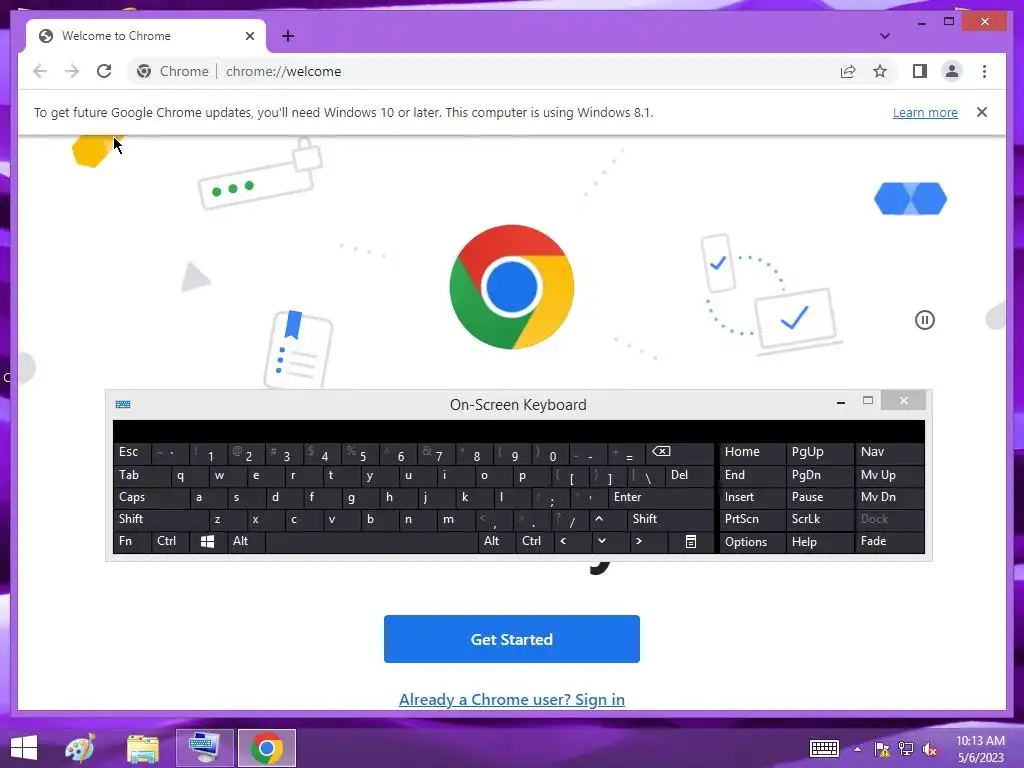Pause the welcome page animation
This screenshot has width=1024, height=768.
[x=925, y=320]
